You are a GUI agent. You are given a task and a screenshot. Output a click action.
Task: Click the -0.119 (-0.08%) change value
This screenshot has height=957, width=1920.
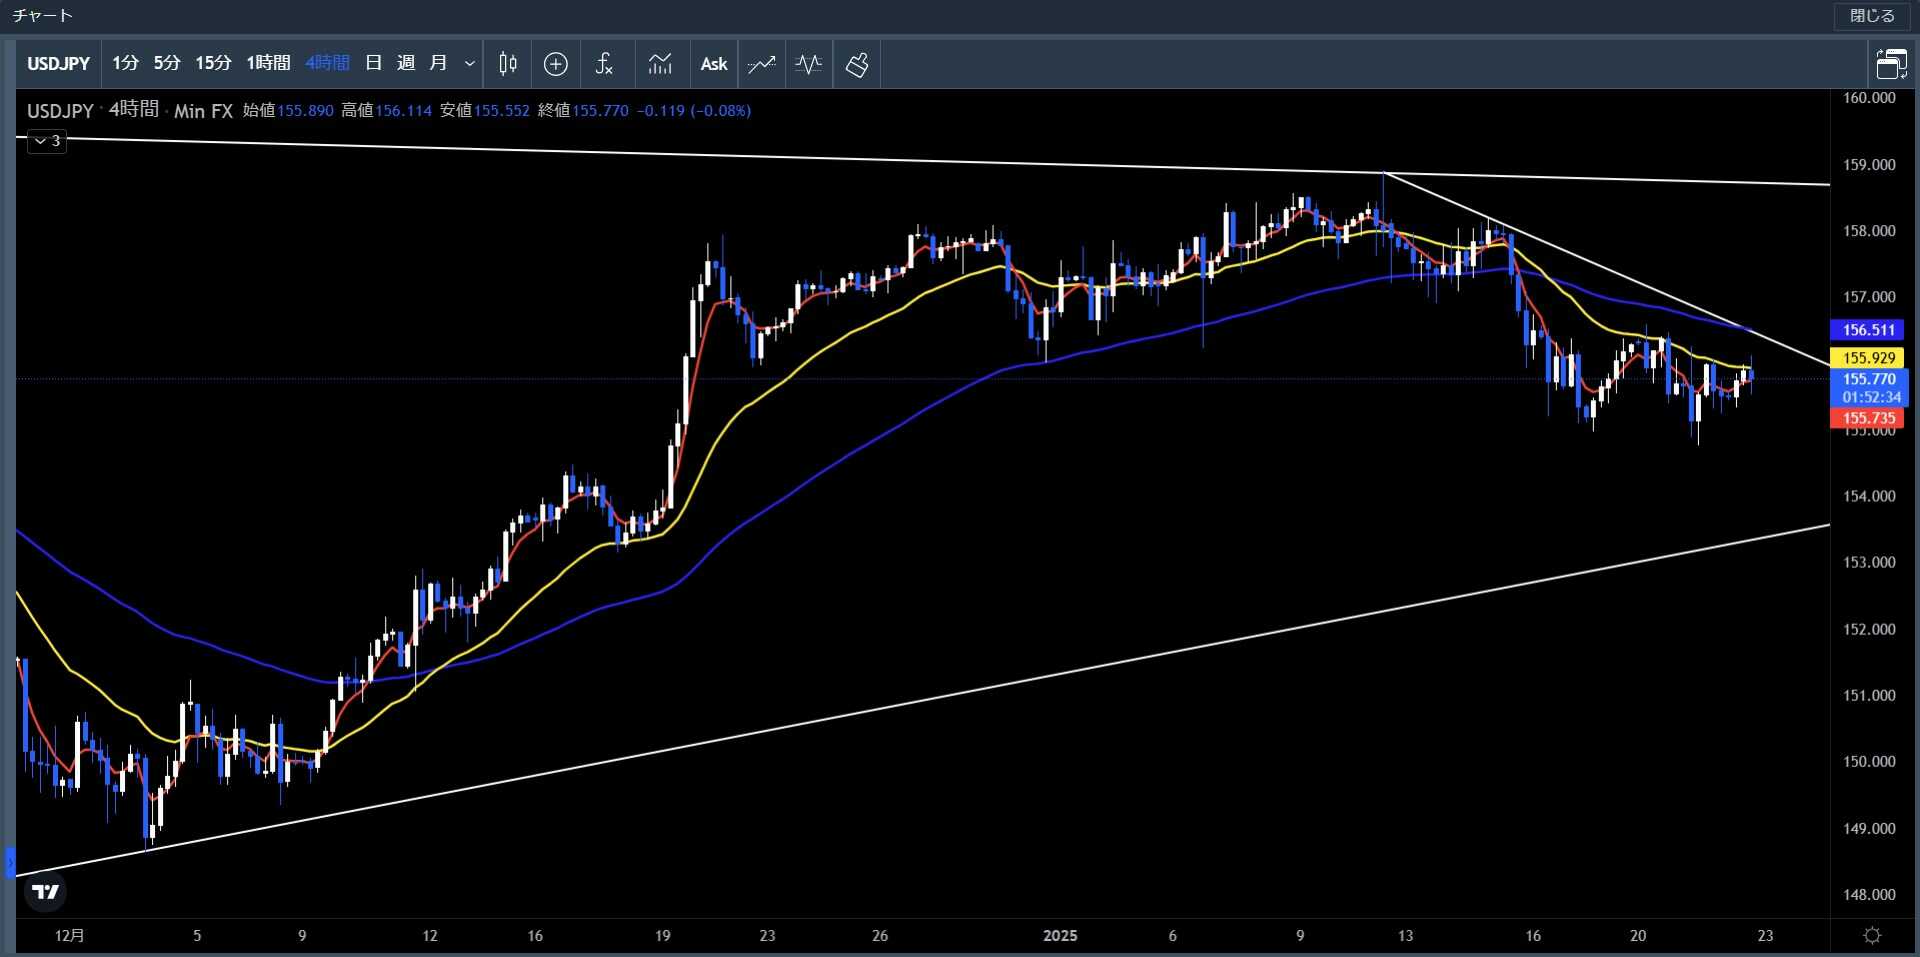coord(694,111)
